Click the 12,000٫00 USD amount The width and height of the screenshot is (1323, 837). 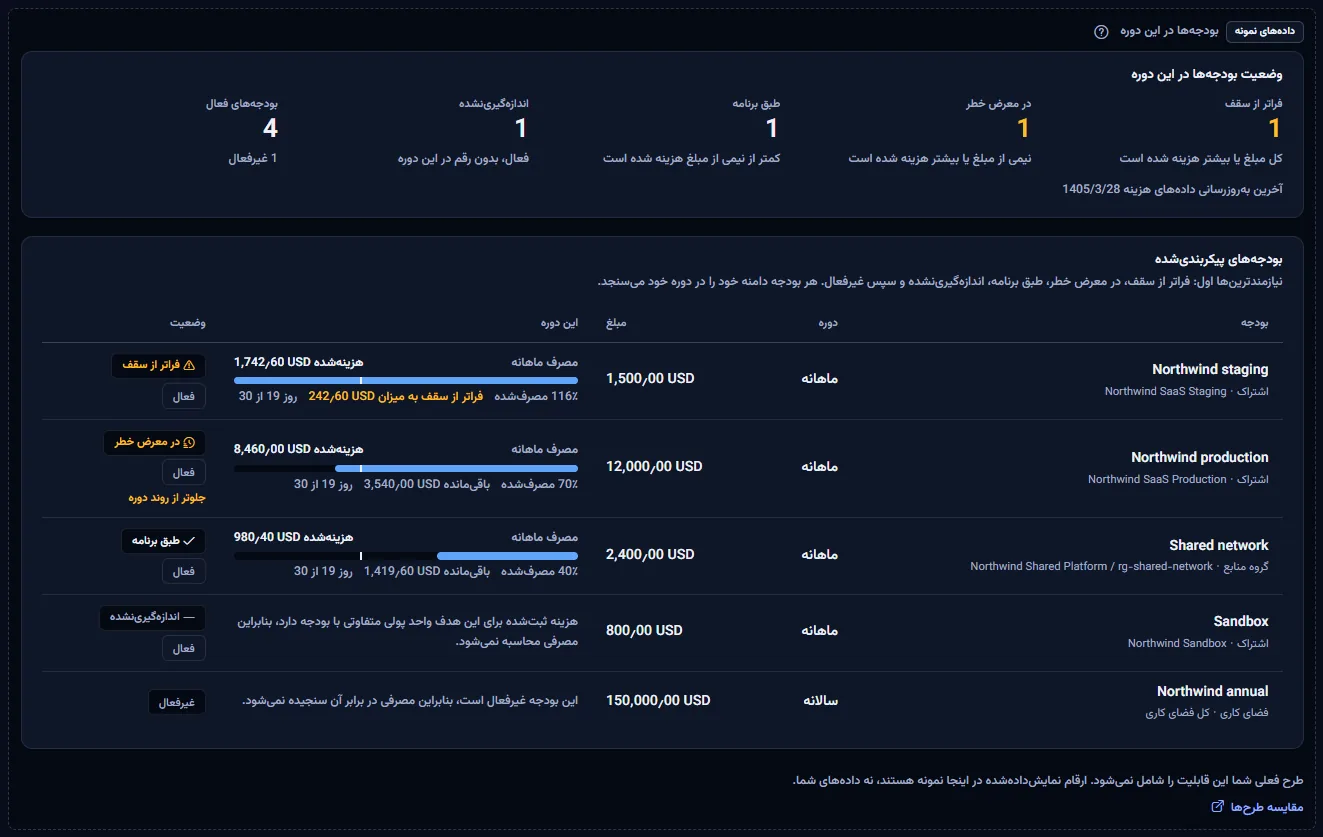(x=654, y=466)
